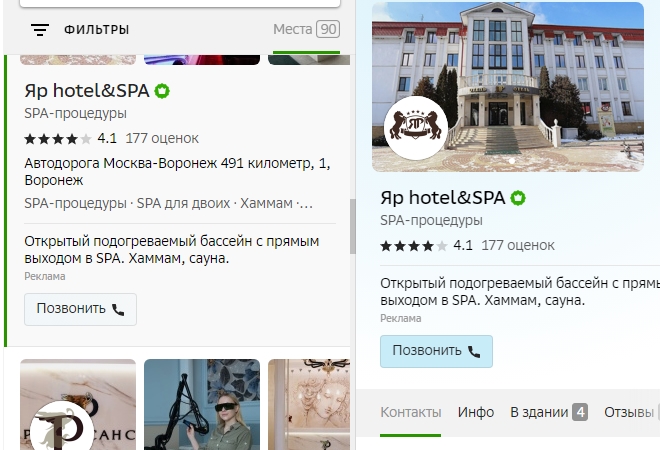Click the ФИЛЬТРЫ label
The height and width of the screenshot is (450, 660).
[96, 30]
